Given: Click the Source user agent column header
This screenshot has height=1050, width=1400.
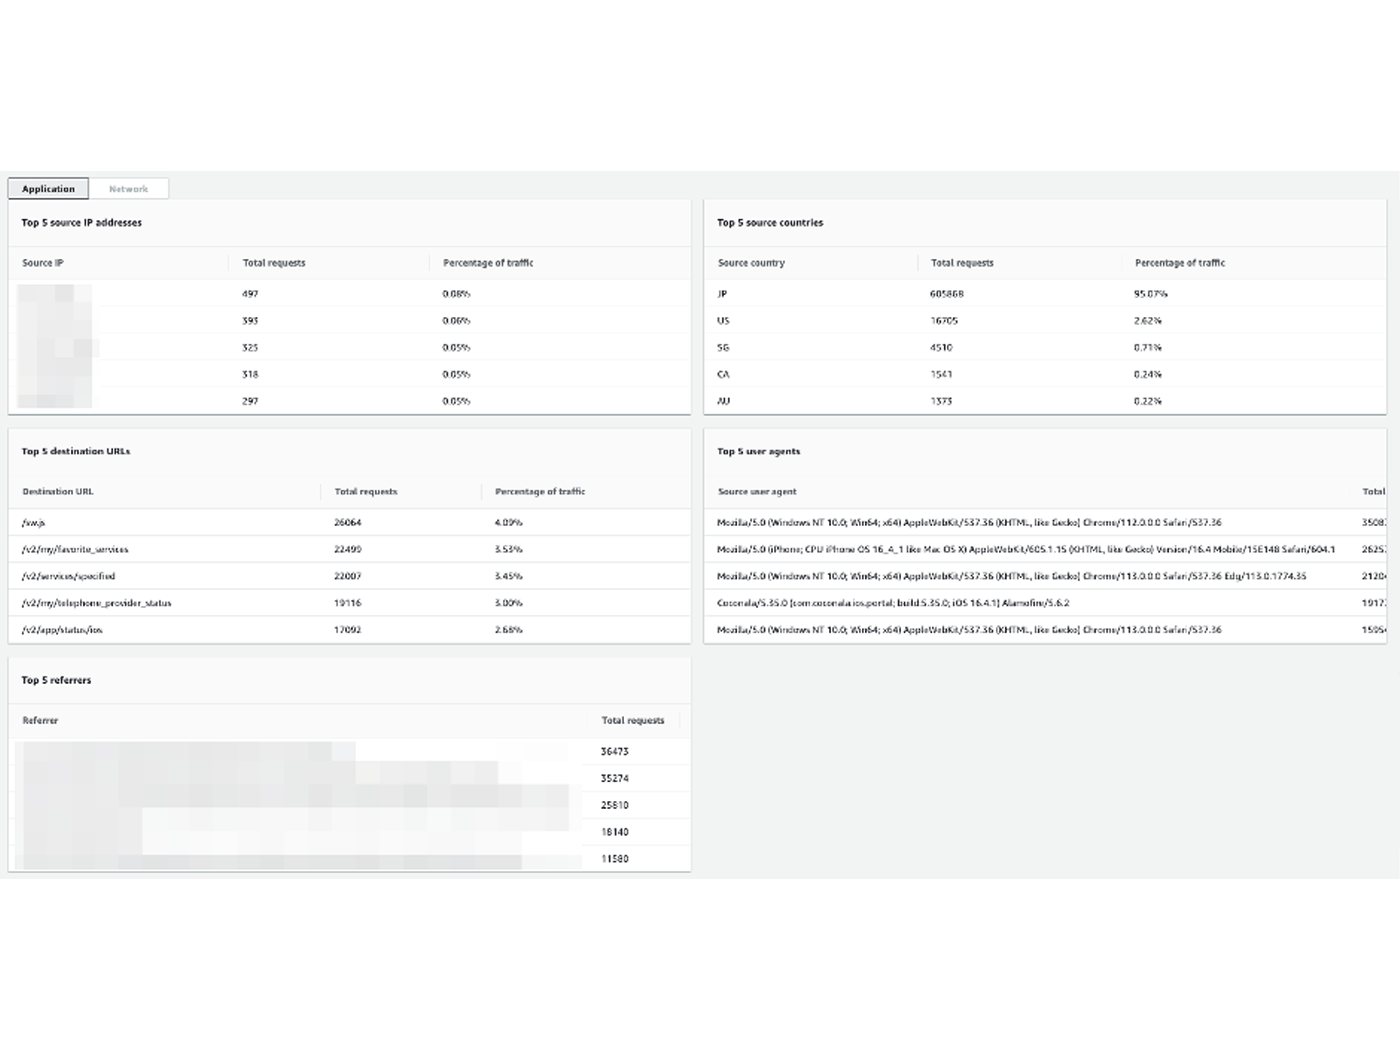Looking at the screenshot, I should click(x=756, y=491).
